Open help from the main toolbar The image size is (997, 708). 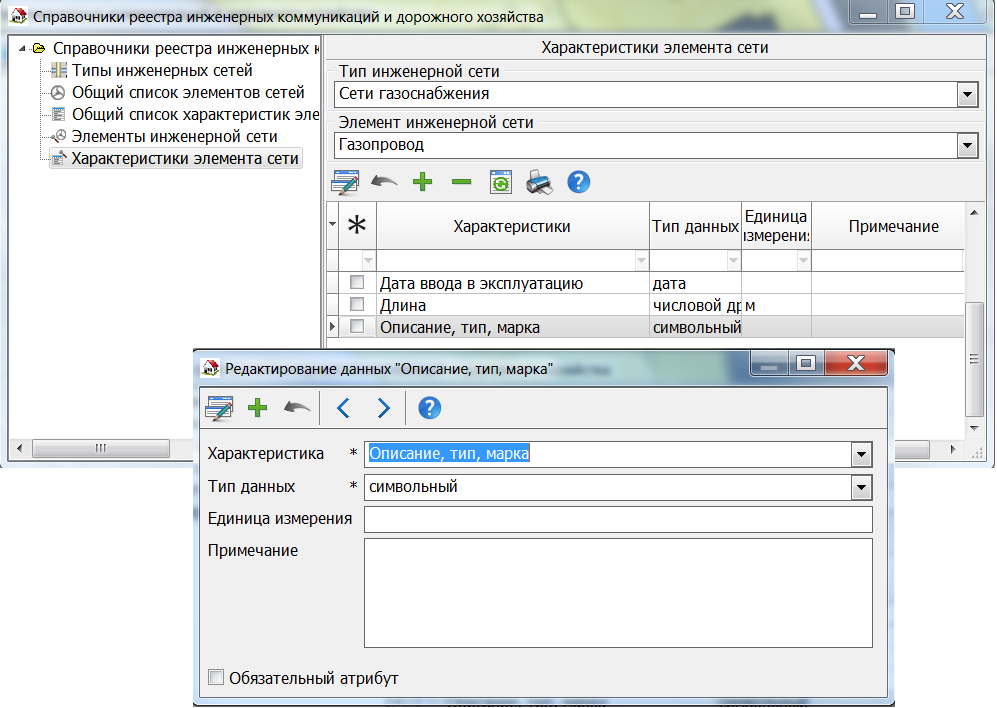click(x=578, y=182)
